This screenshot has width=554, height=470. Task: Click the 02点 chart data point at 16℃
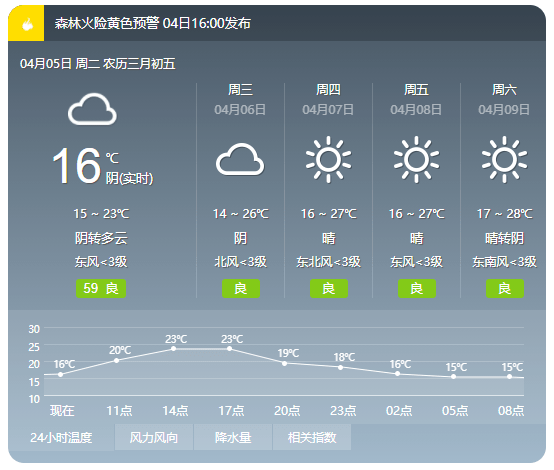(x=397, y=374)
